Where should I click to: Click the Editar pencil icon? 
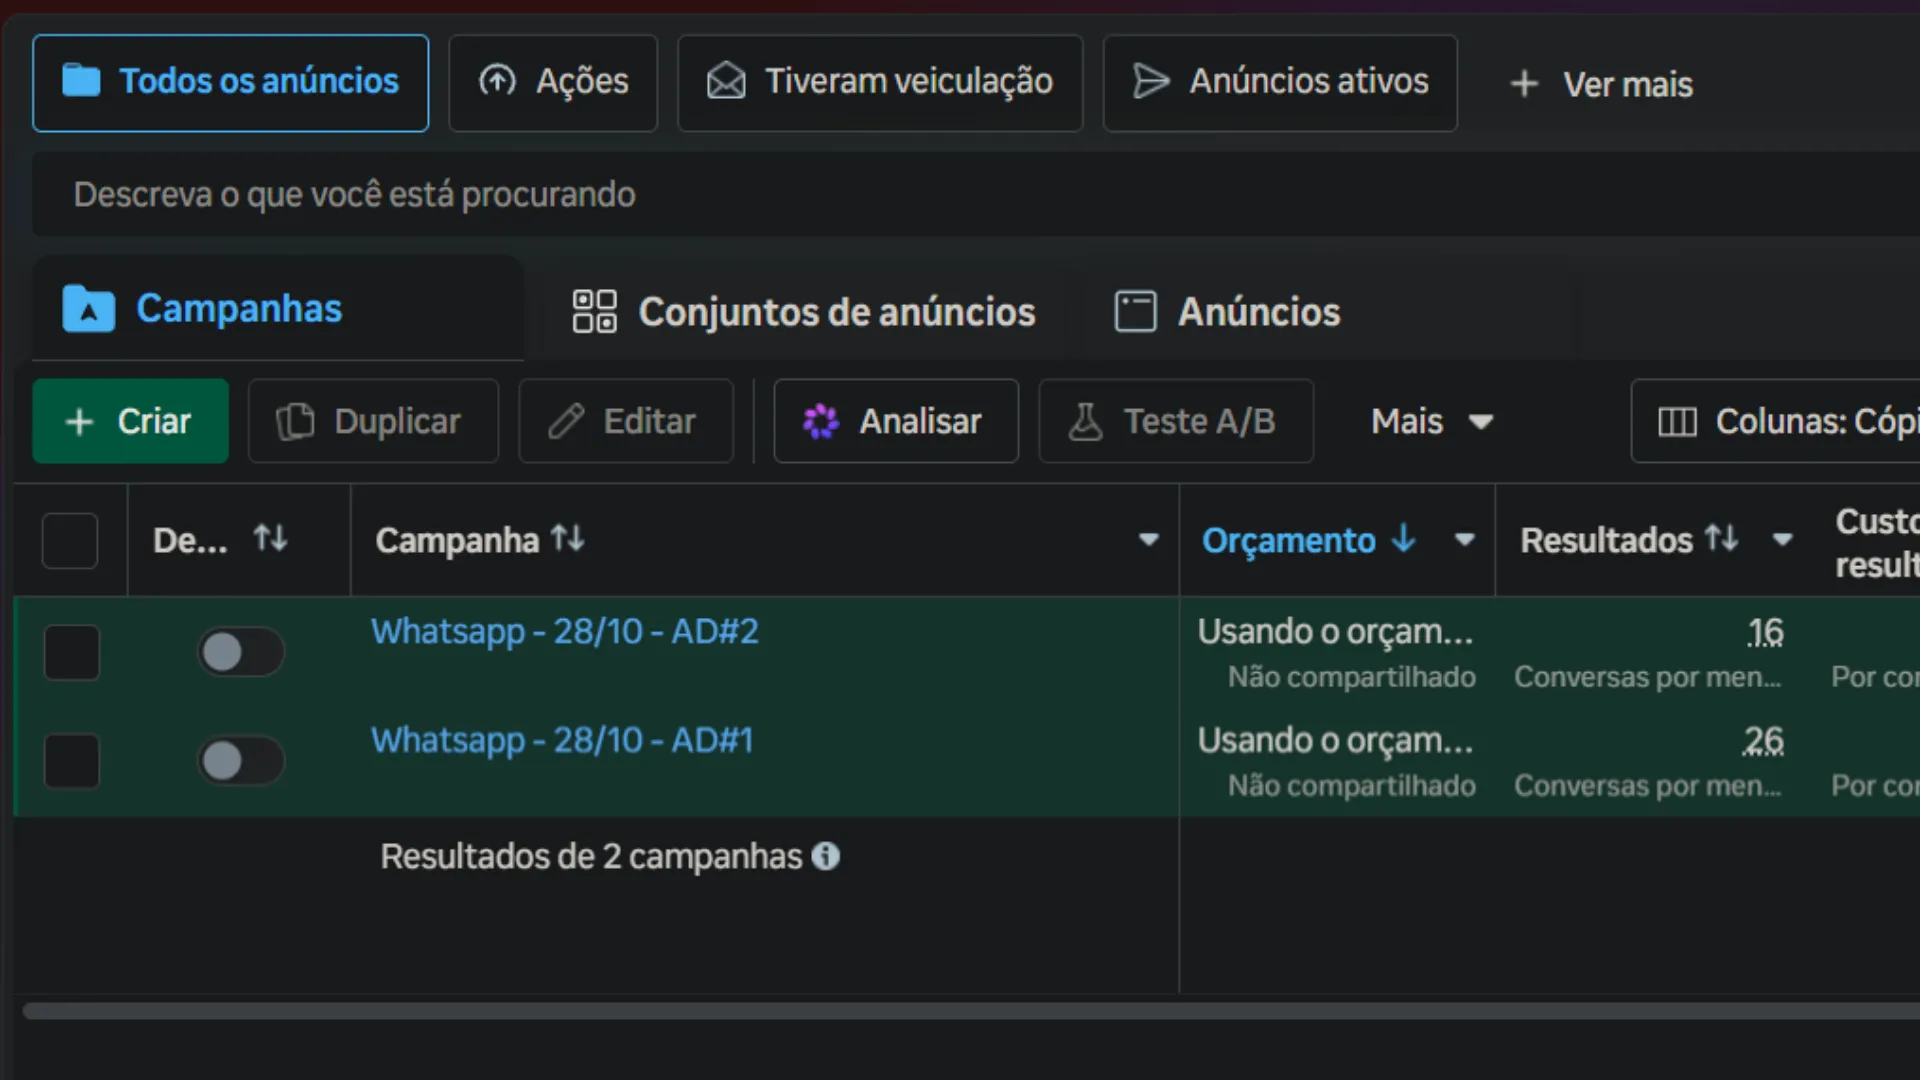tap(566, 421)
